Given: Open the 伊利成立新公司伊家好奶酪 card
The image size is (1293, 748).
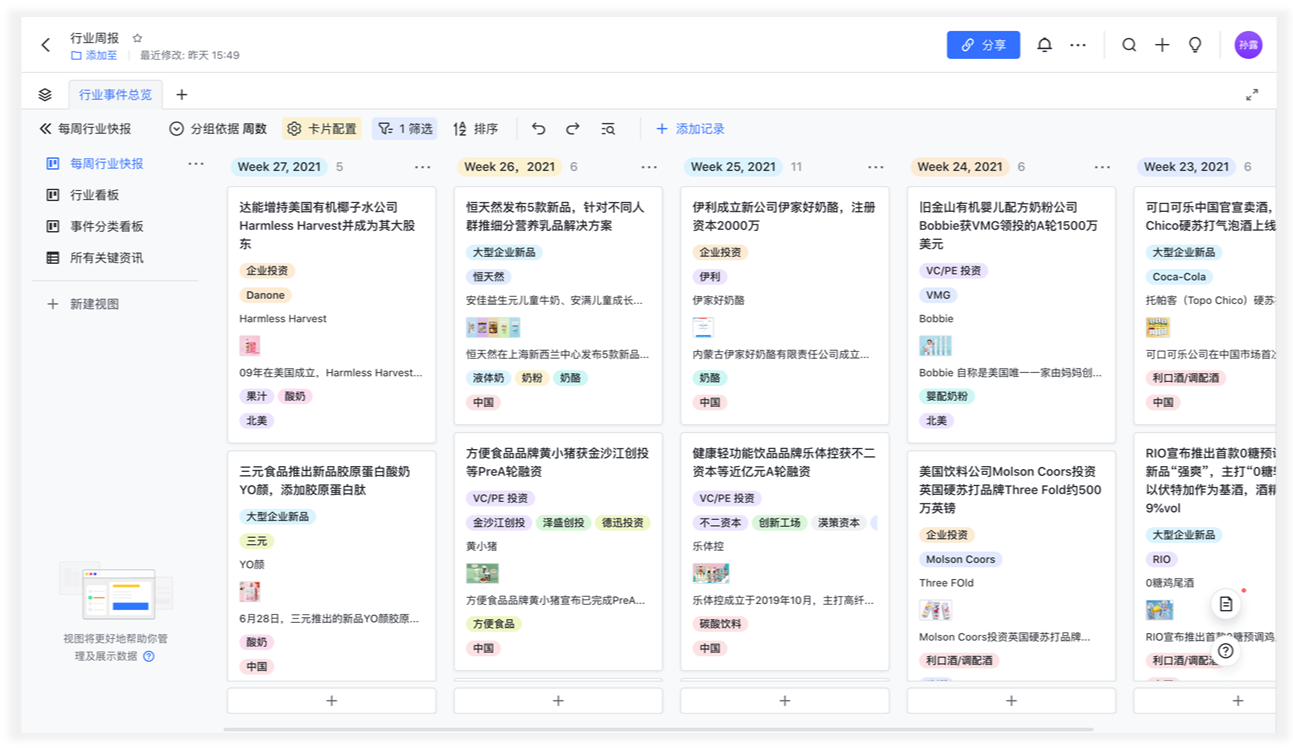Looking at the screenshot, I should (x=784, y=216).
